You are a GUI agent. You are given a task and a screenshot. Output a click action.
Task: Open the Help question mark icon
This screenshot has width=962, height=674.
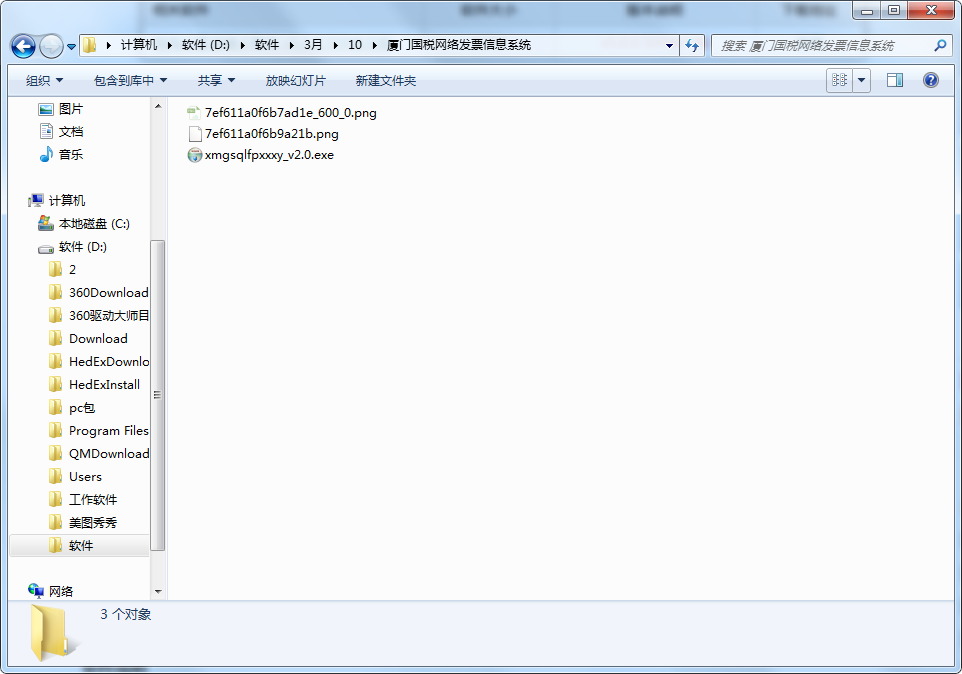pyautogui.click(x=931, y=80)
